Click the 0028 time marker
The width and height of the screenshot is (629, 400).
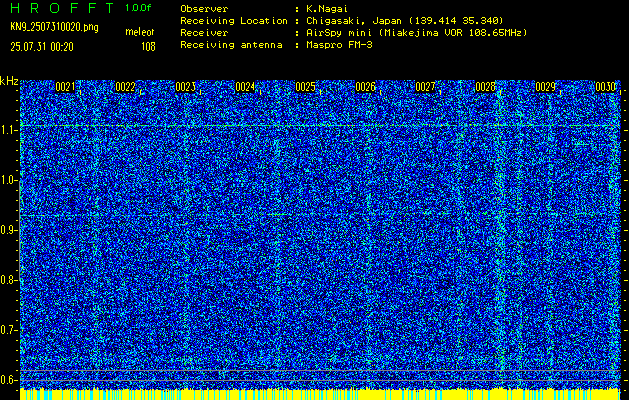pyautogui.click(x=485, y=87)
